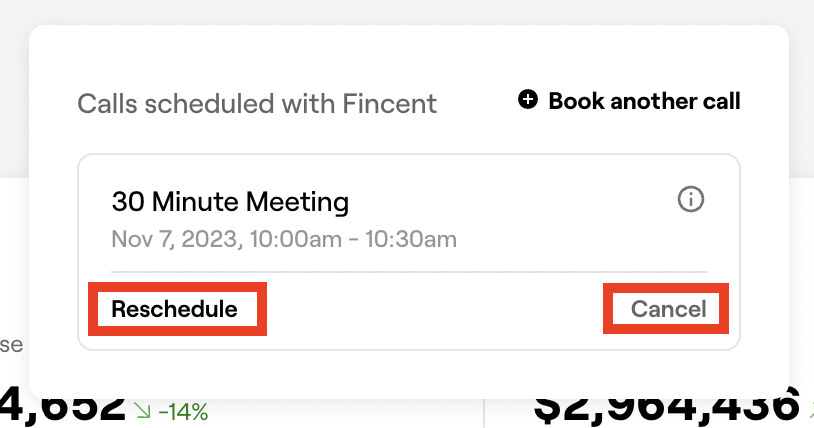Click the green downward arrow trend icon
This screenshot has height=428, width=814.
142,411
